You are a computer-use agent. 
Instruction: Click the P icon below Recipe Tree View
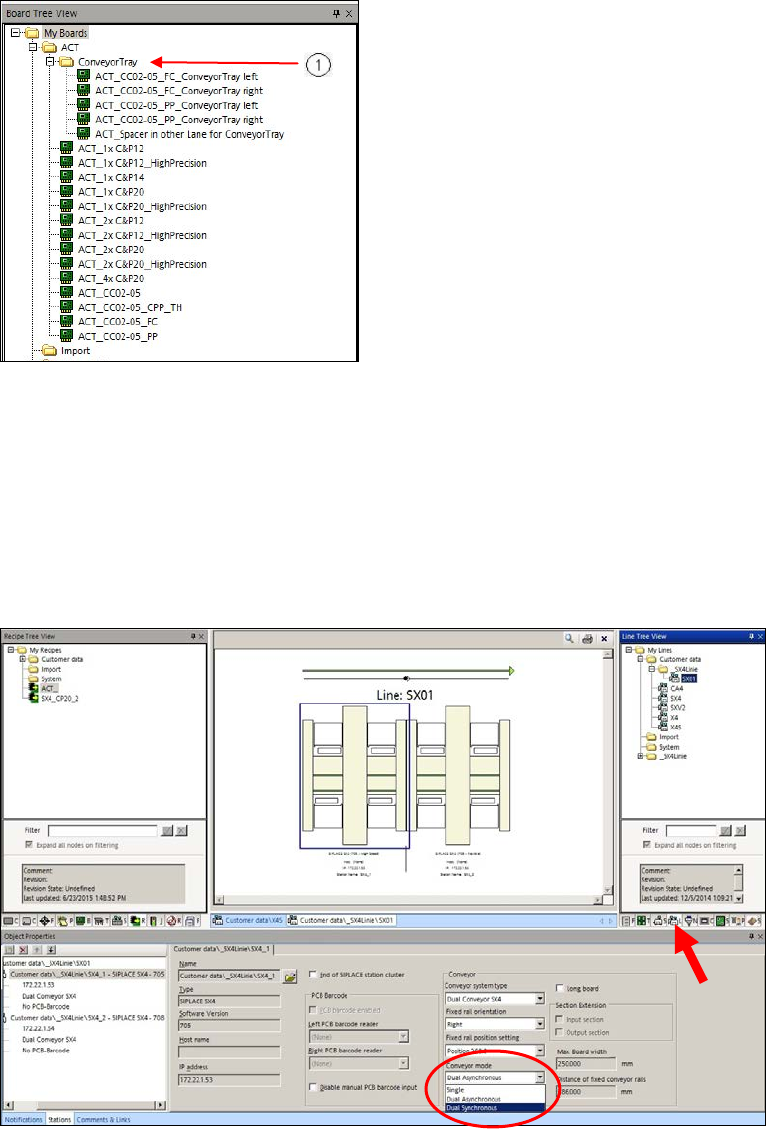(x=65, y=919)
